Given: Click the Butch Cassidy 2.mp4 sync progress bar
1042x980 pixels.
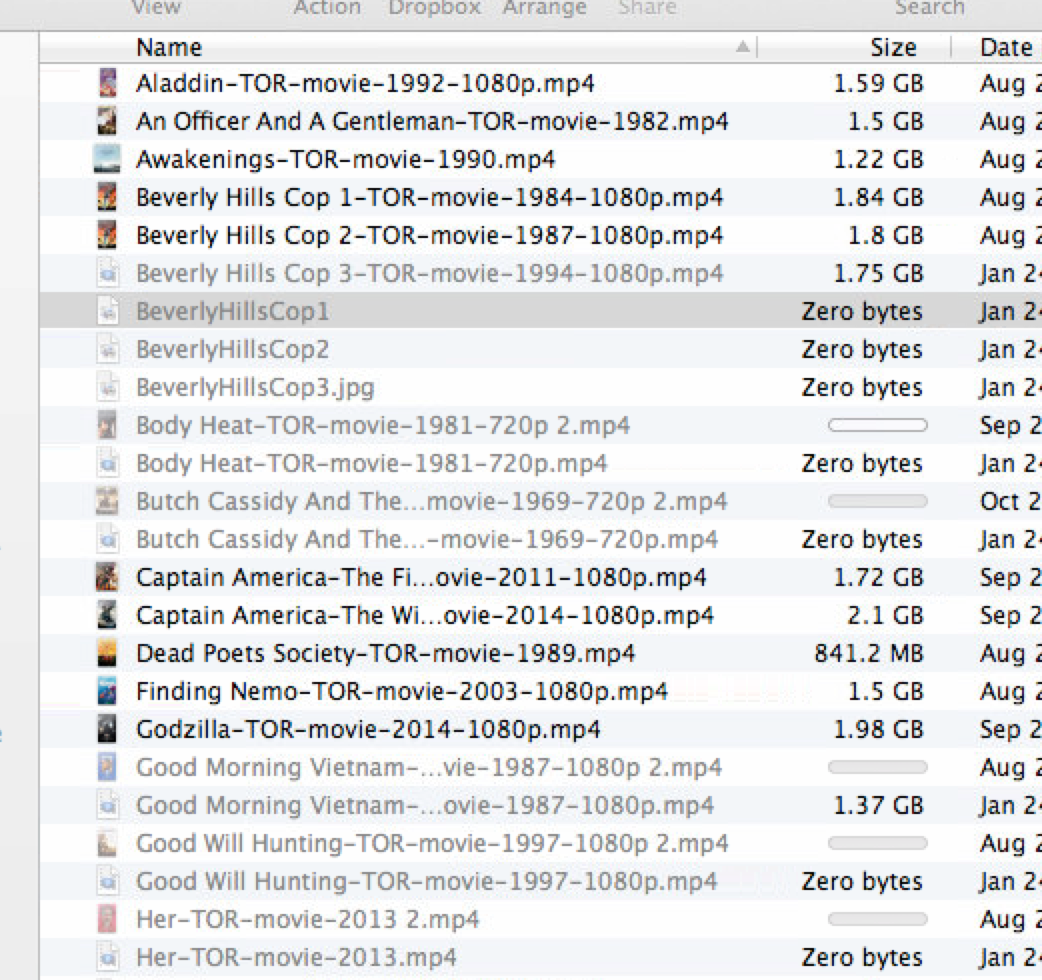Looking at the screenshot, I should 877,501.
